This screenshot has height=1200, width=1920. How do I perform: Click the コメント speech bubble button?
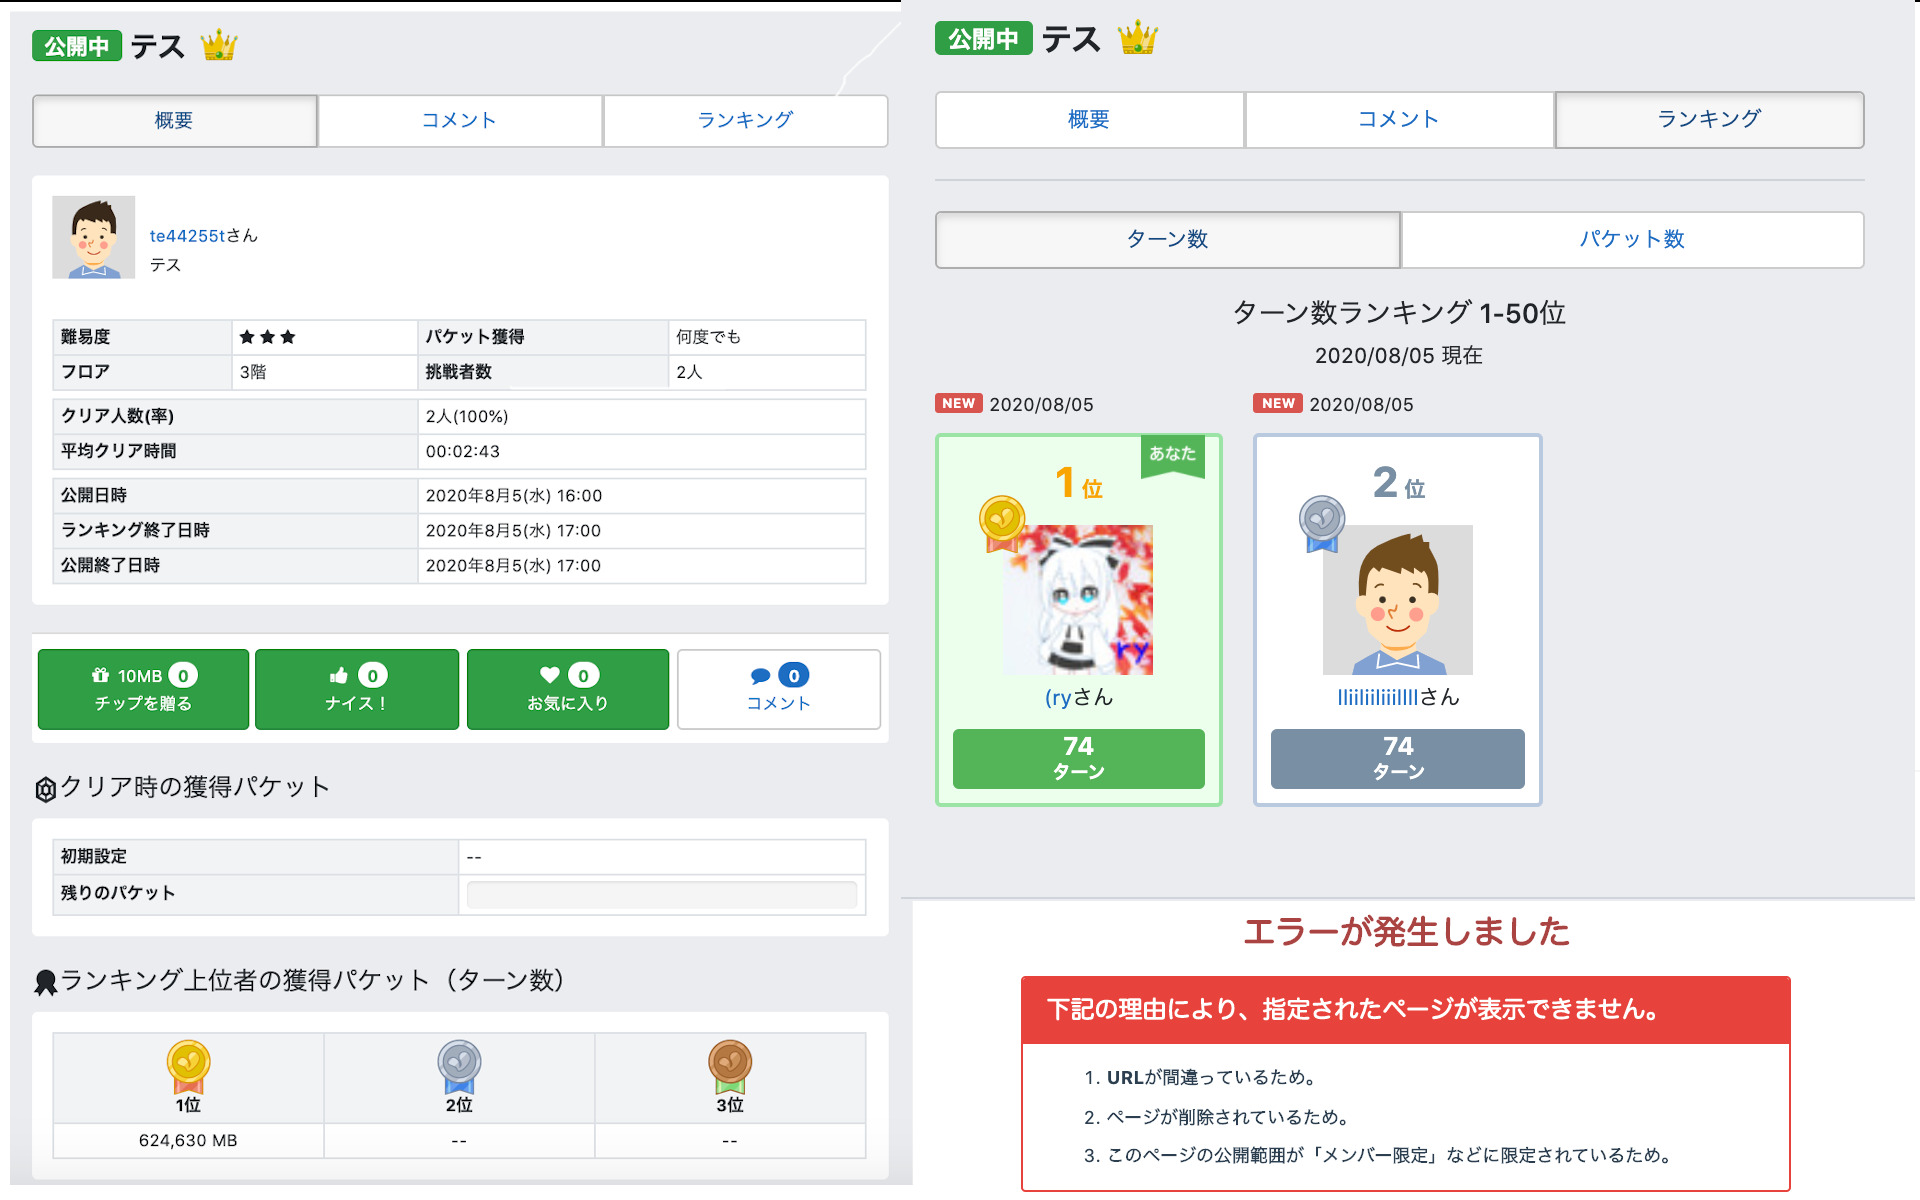click(x=778, y=689)
